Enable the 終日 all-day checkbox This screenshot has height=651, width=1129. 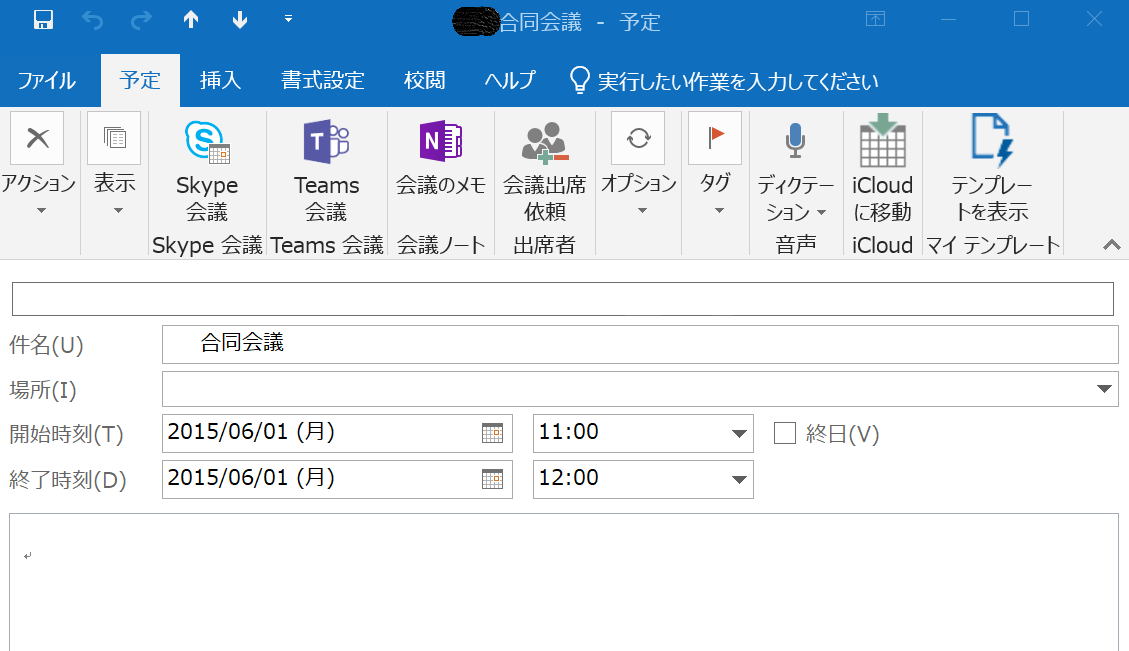pos(785,434)
